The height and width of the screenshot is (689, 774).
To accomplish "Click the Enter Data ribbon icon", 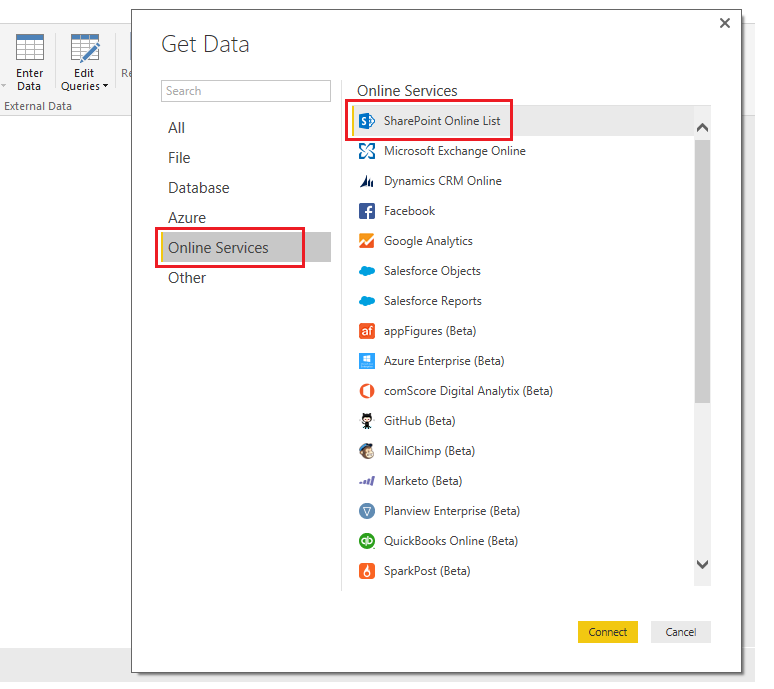I will click(x=30, y=47).
